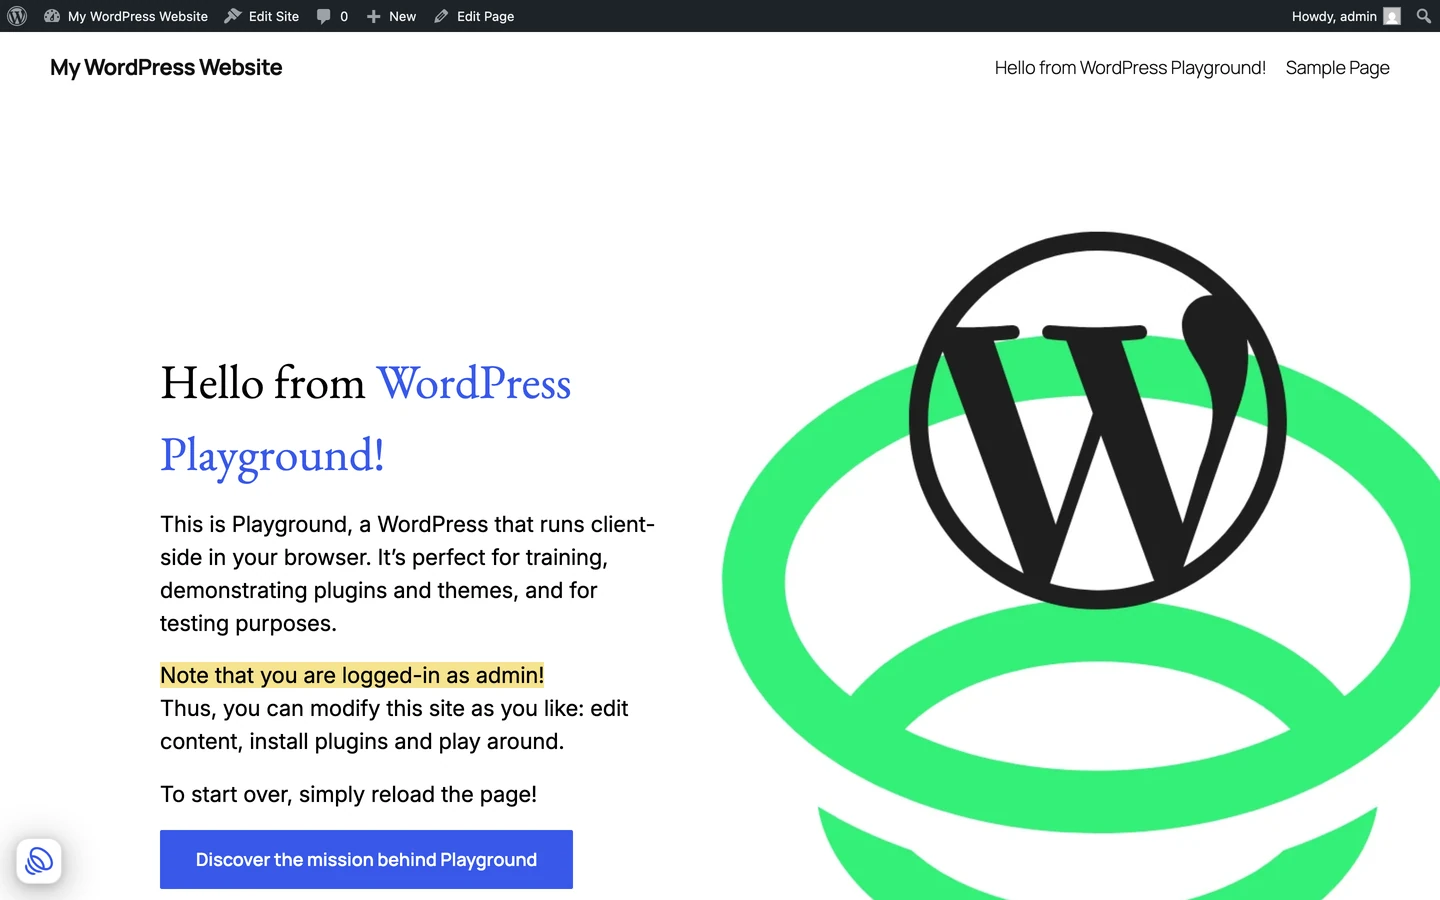Viewport: 1440px width, 900px height.
Task: Click the large WordPress Playground logo image
Action: click(x=1081, y=566)
